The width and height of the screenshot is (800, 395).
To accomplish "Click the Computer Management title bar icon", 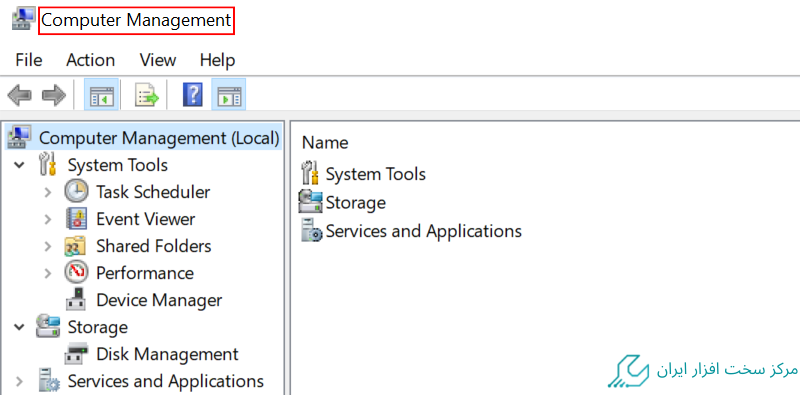I will tap(23, 20).
